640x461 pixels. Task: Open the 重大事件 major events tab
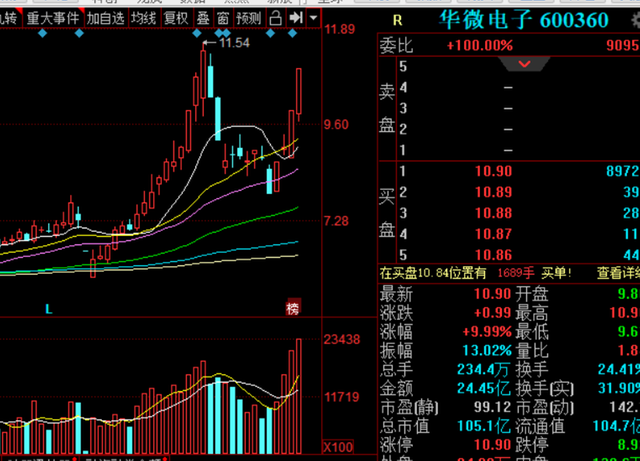(52, 18)
